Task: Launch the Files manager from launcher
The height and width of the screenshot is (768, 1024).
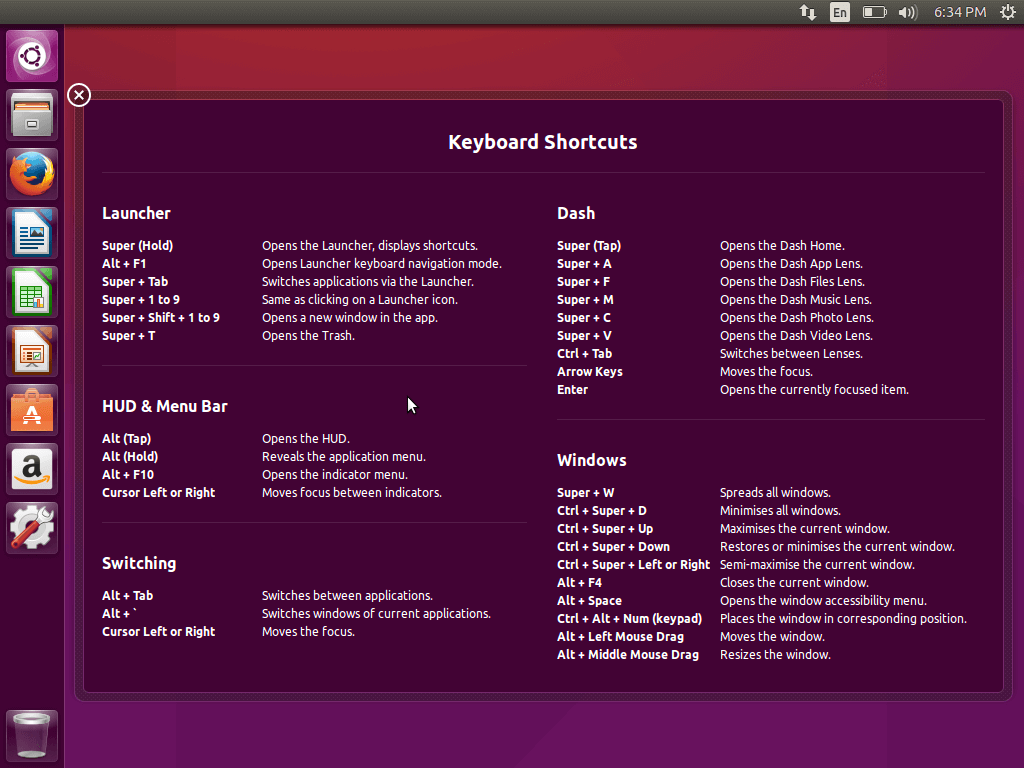Action: (33, 115)
